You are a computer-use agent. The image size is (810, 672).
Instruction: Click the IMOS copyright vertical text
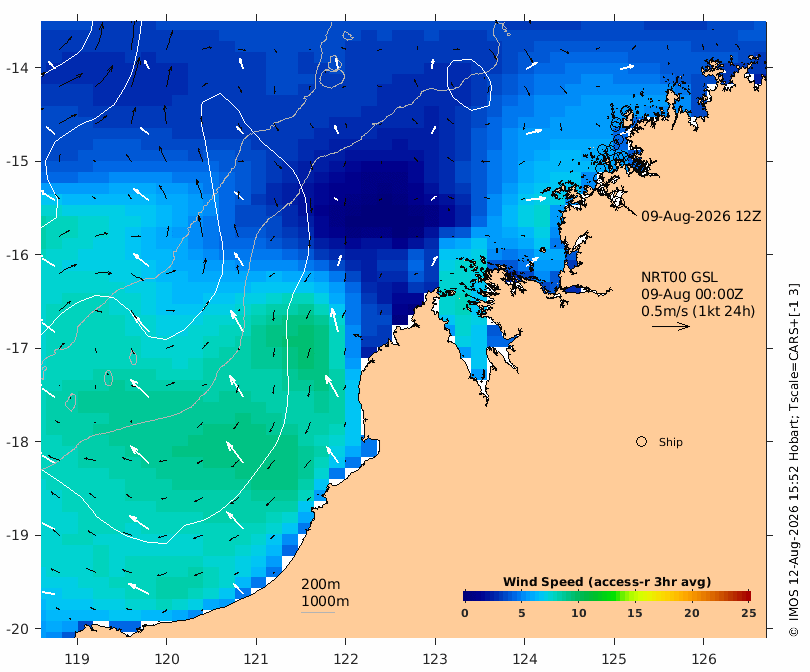[794, 460]
